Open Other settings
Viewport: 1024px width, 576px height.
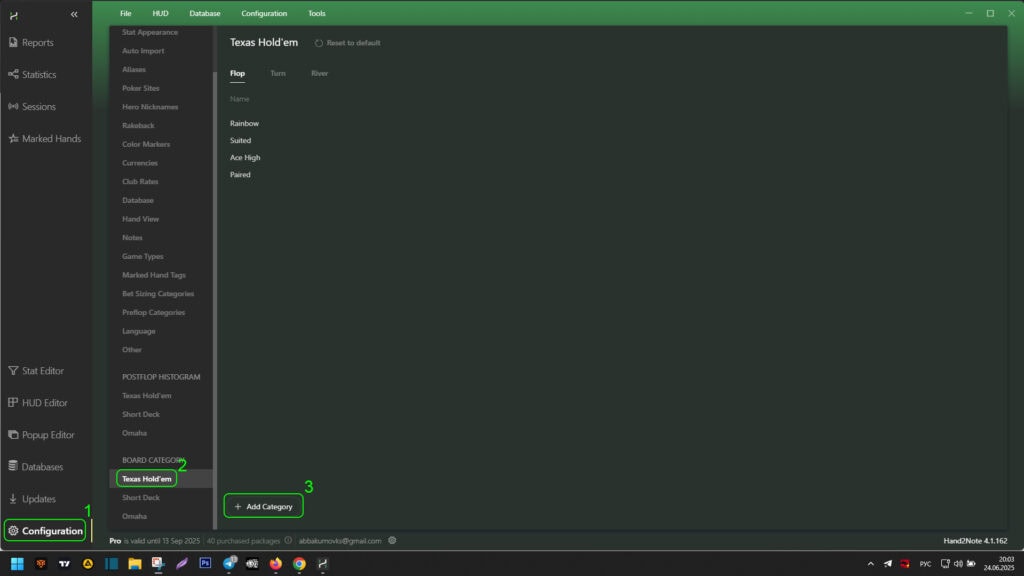point(131,350)
